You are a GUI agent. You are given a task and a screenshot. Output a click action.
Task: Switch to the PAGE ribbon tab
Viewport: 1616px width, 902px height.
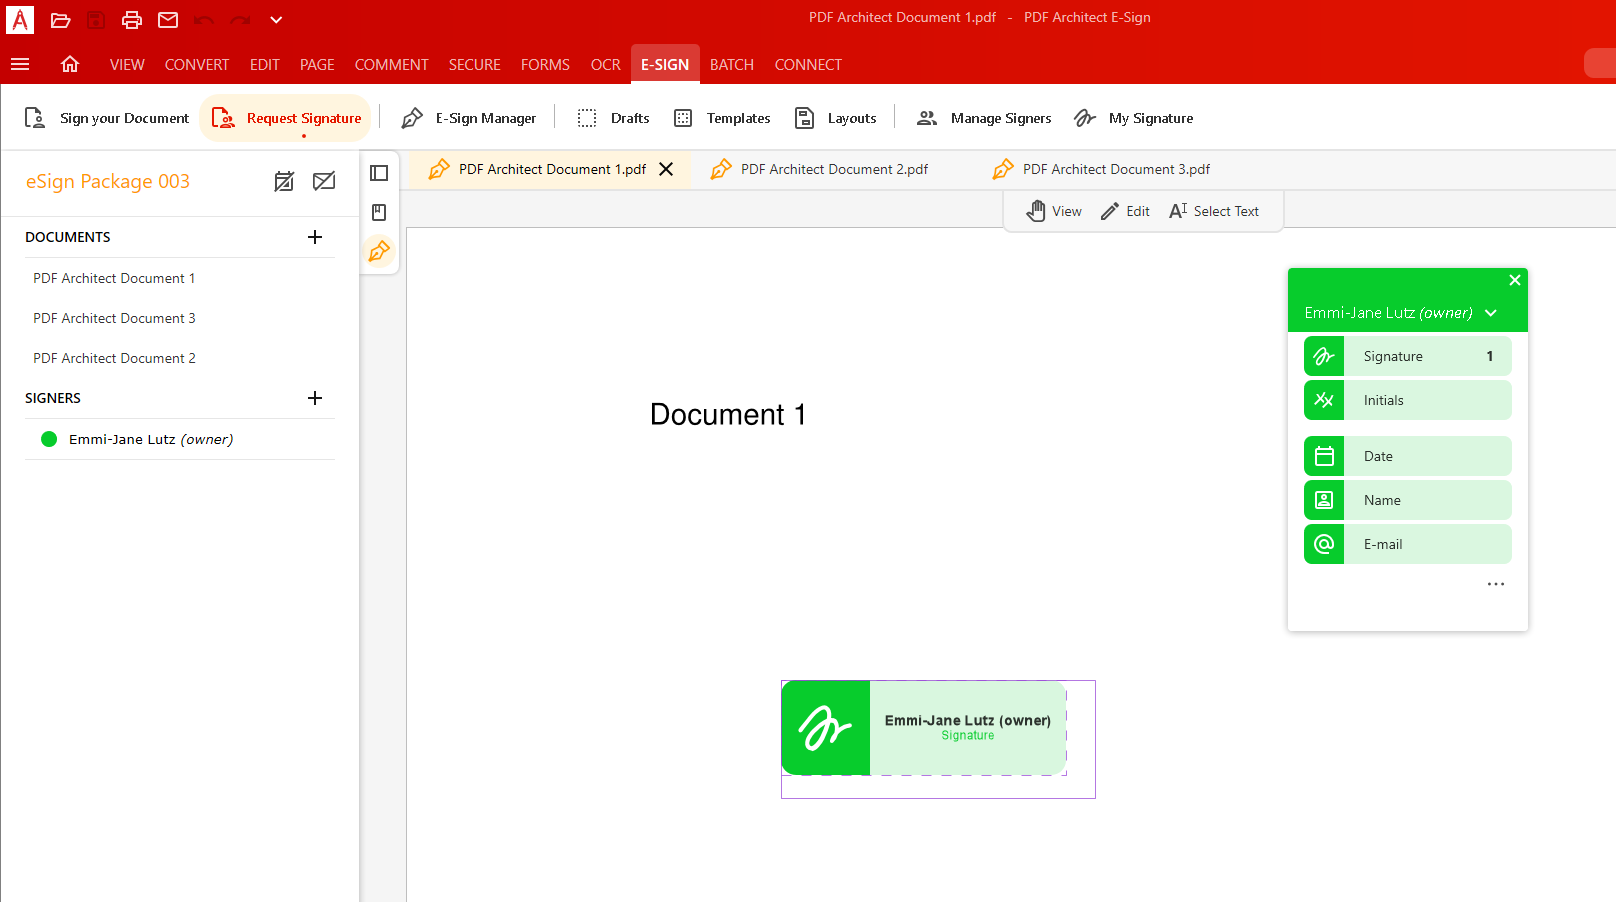pos(317,64)
